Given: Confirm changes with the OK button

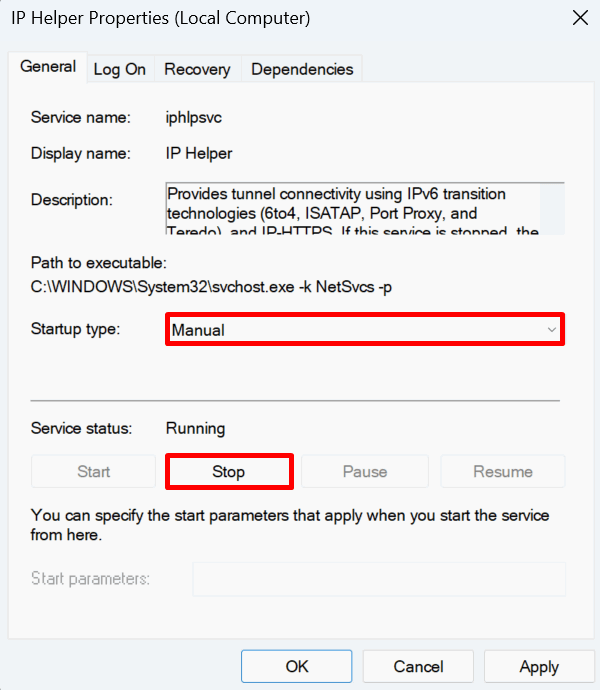Looking at the screenshot, I should point(297,666).
